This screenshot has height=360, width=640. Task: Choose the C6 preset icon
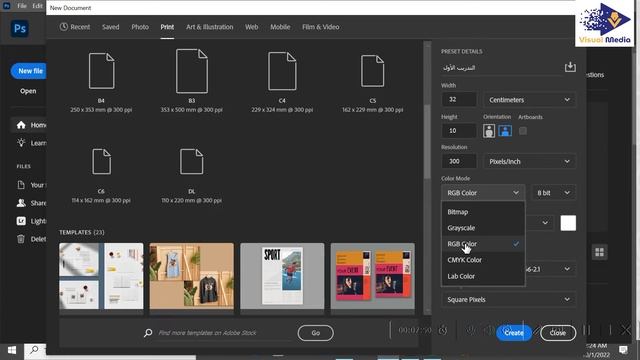[x=102, y=162]
